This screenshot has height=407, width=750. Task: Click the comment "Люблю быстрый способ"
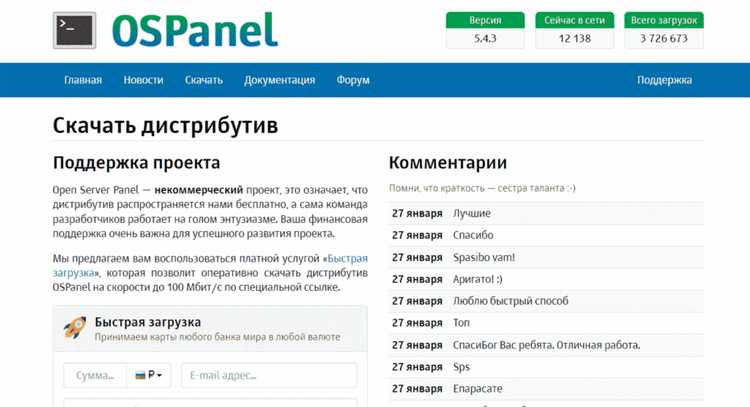tap(510, 301)
